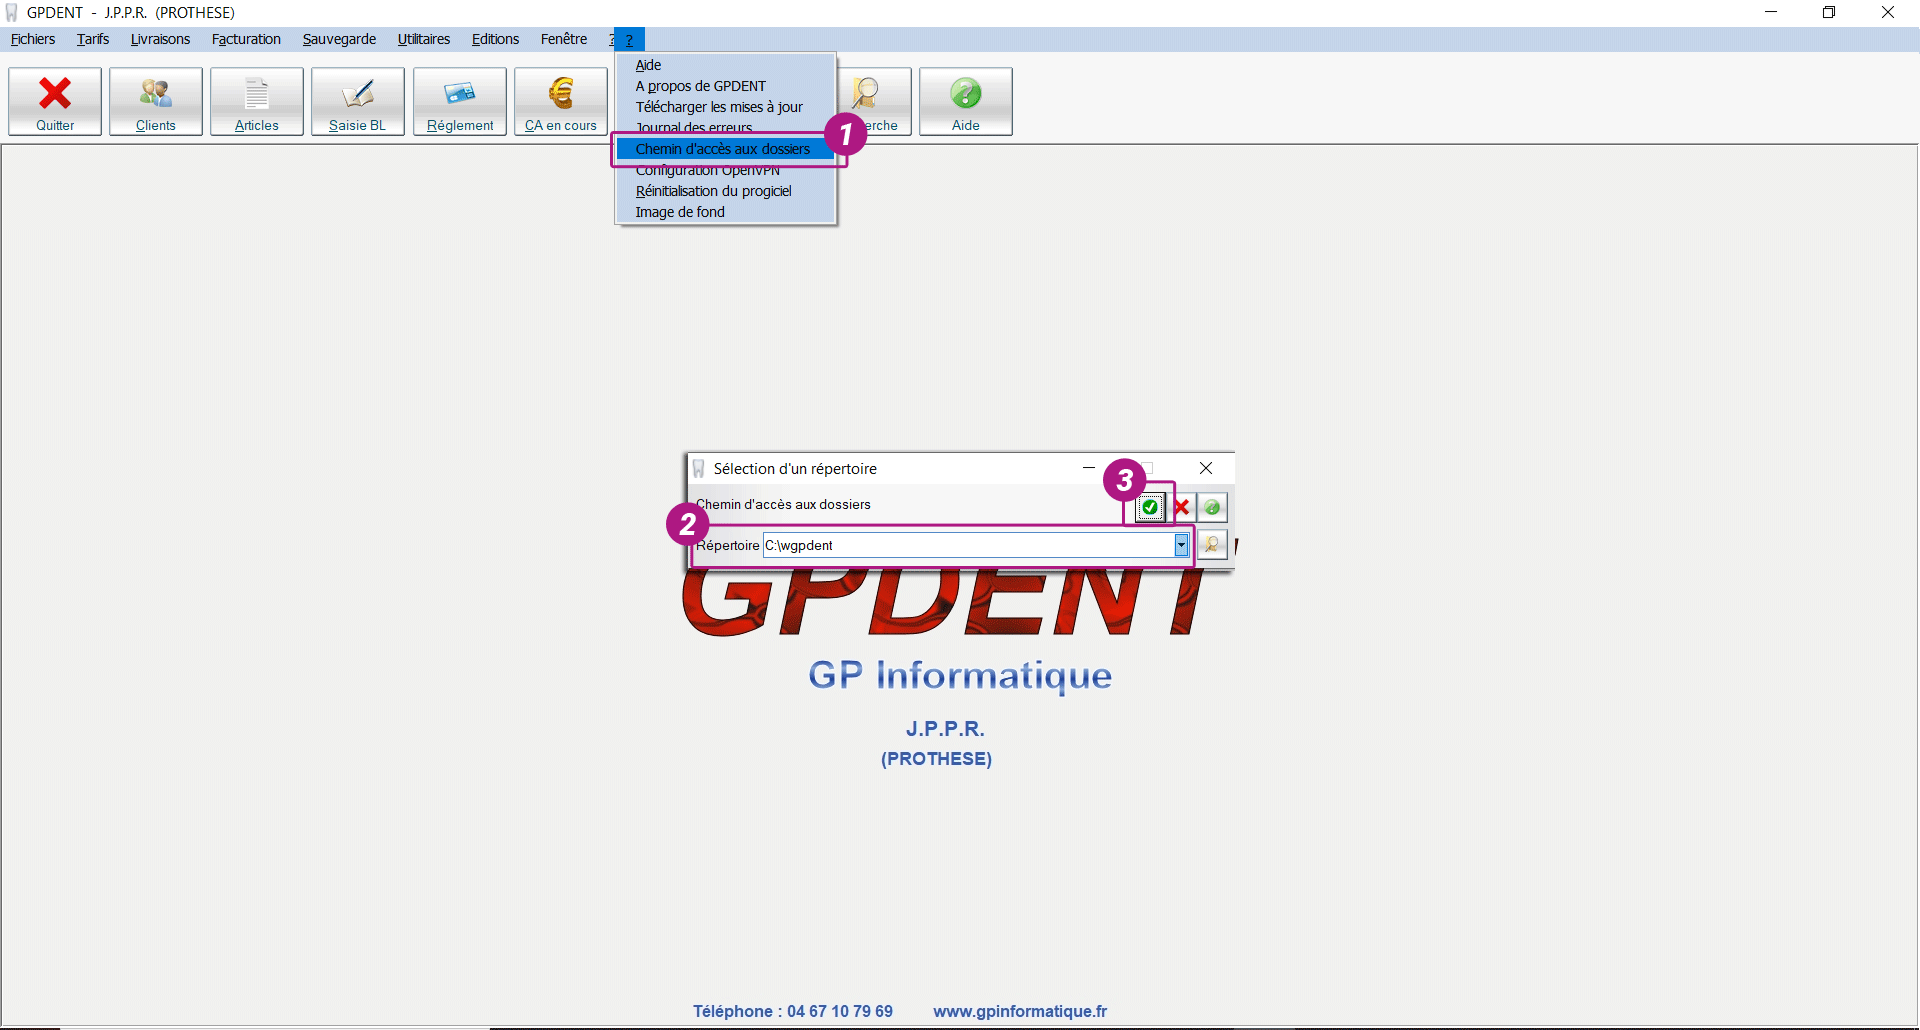Open the Tarifs menu

(93, 39)
